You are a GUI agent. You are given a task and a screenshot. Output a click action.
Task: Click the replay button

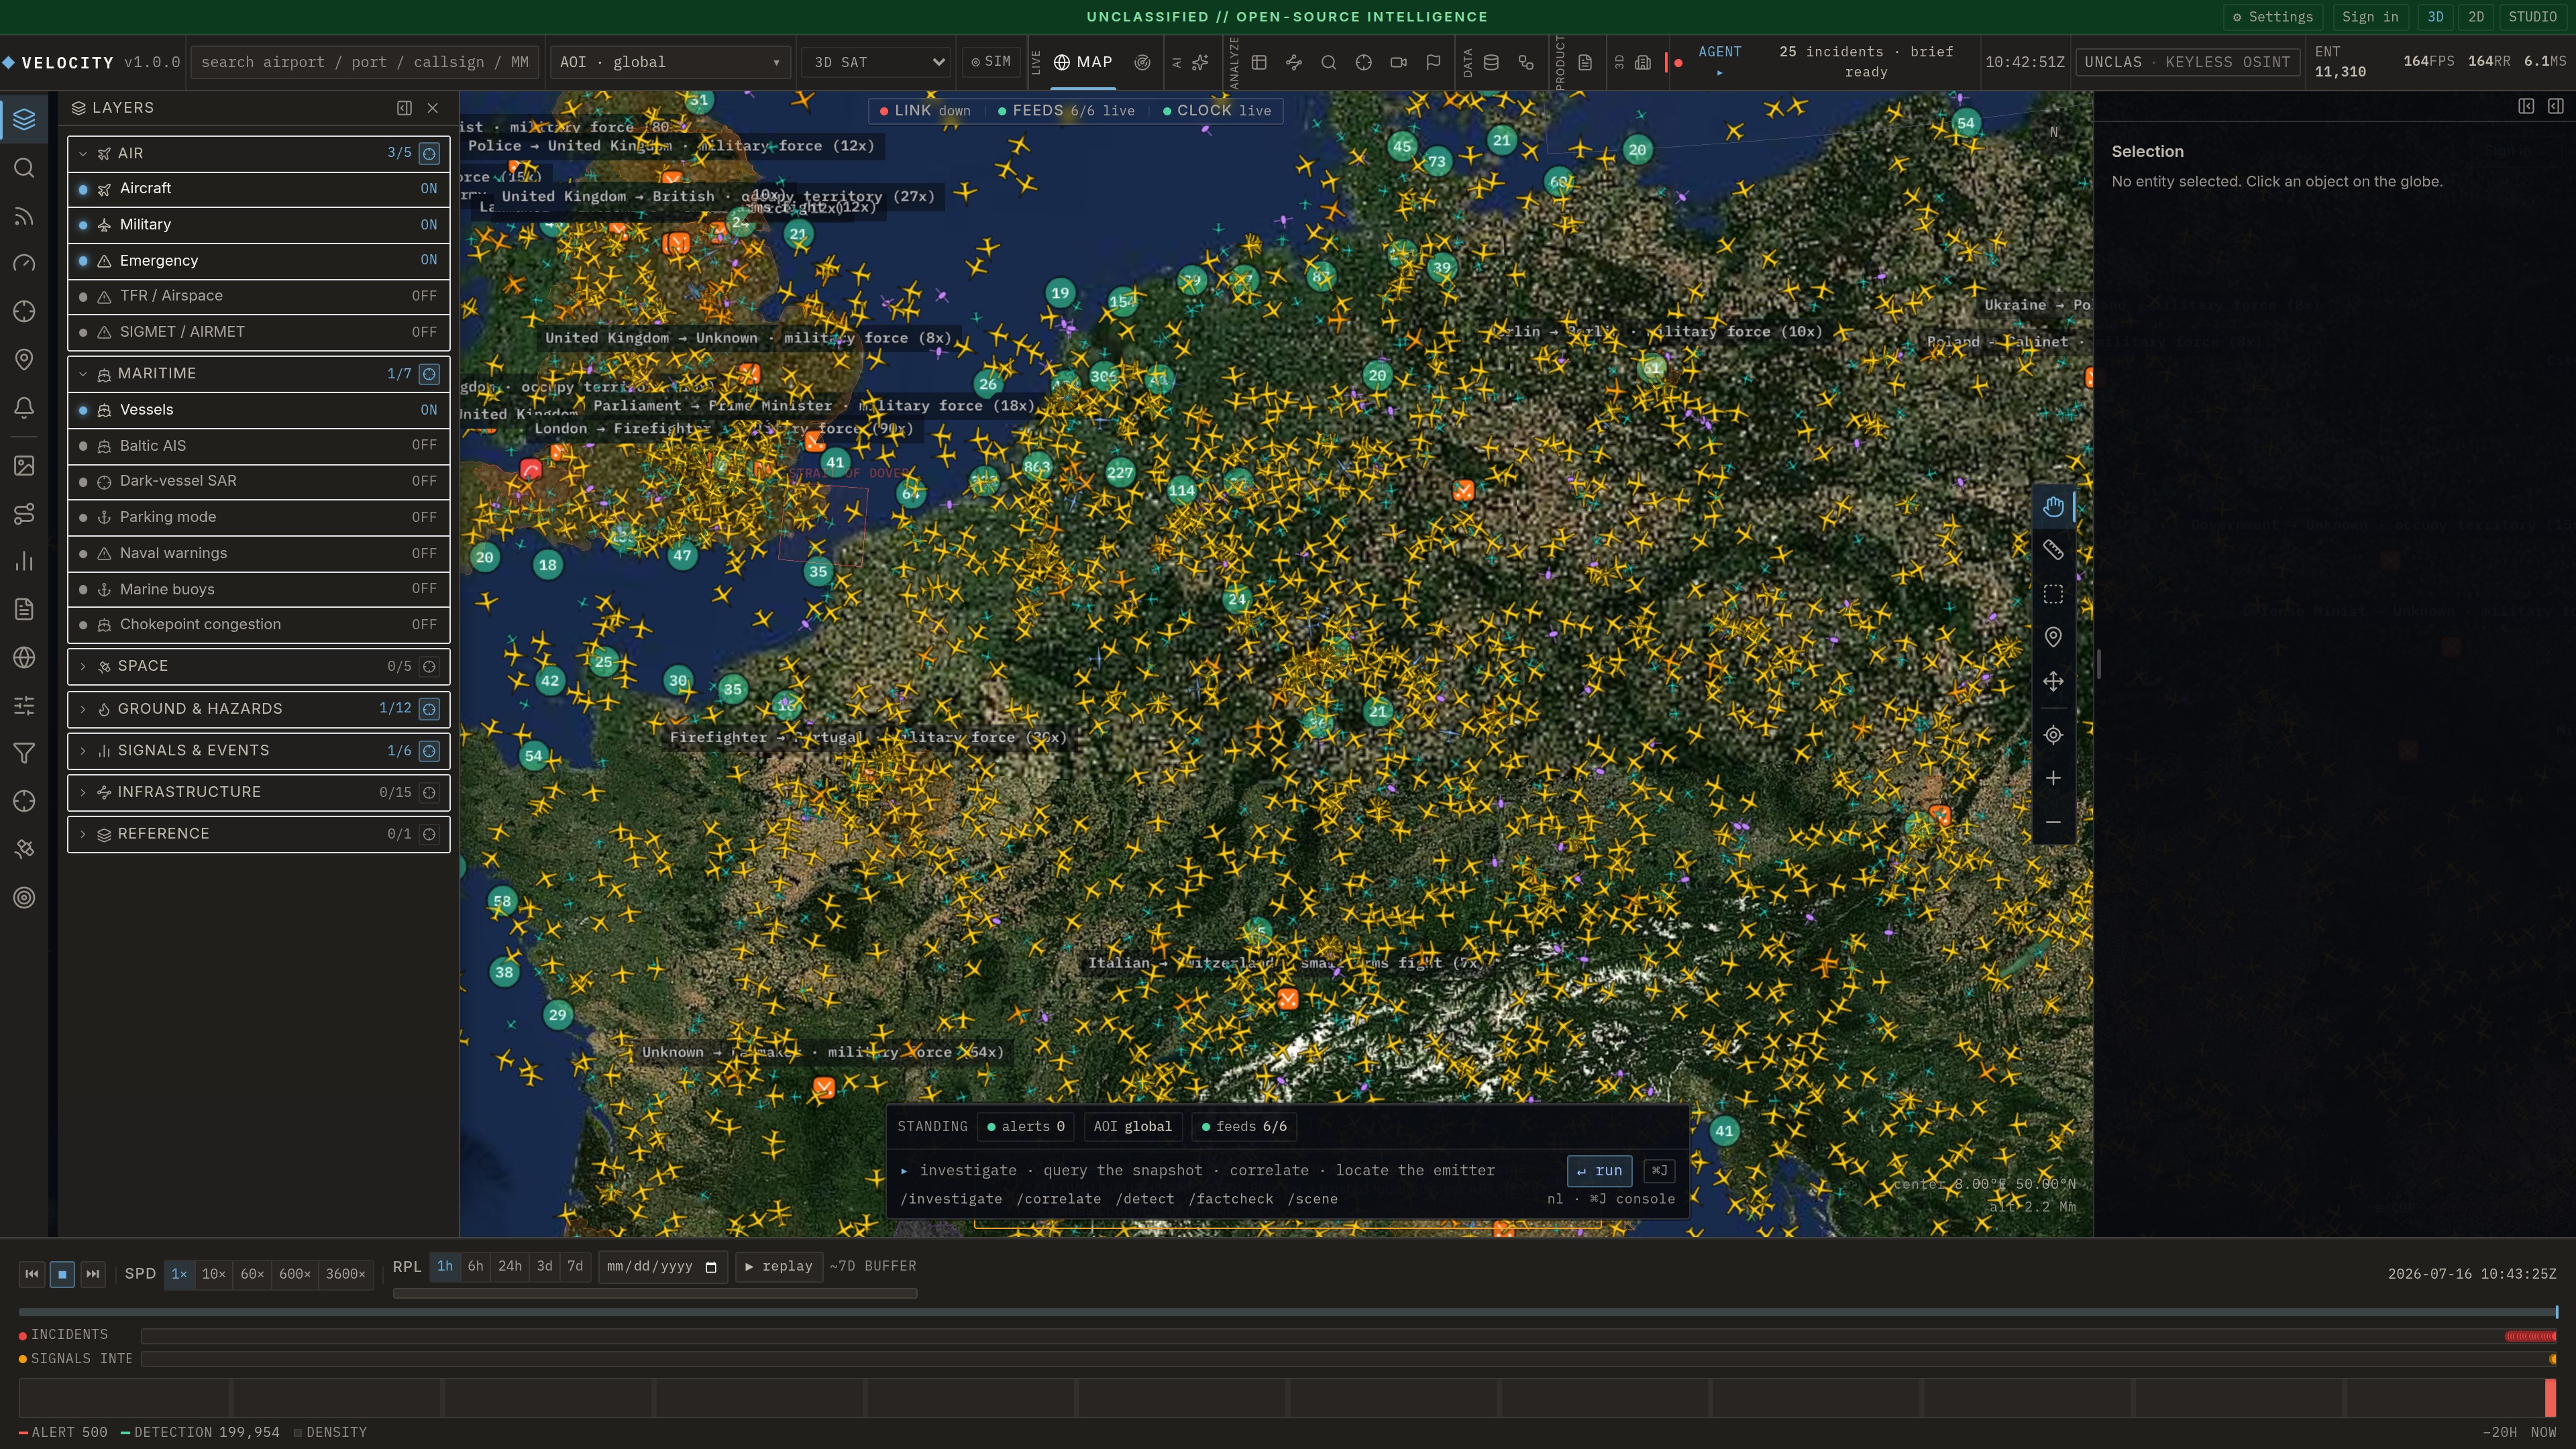click(x=779, y=1267)
